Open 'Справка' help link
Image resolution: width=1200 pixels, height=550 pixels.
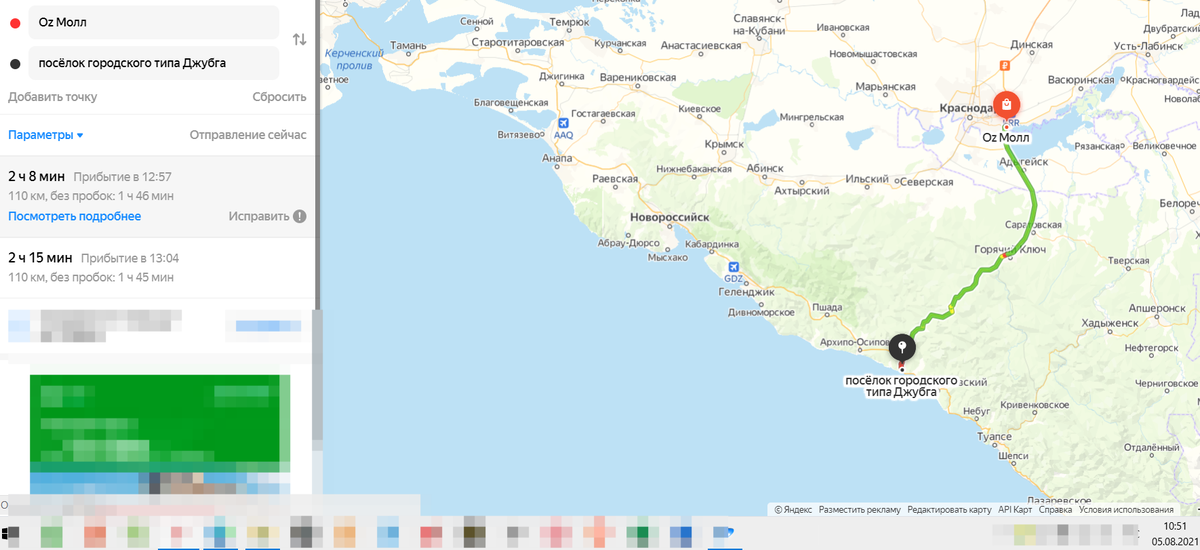(x=1055, y=510)
